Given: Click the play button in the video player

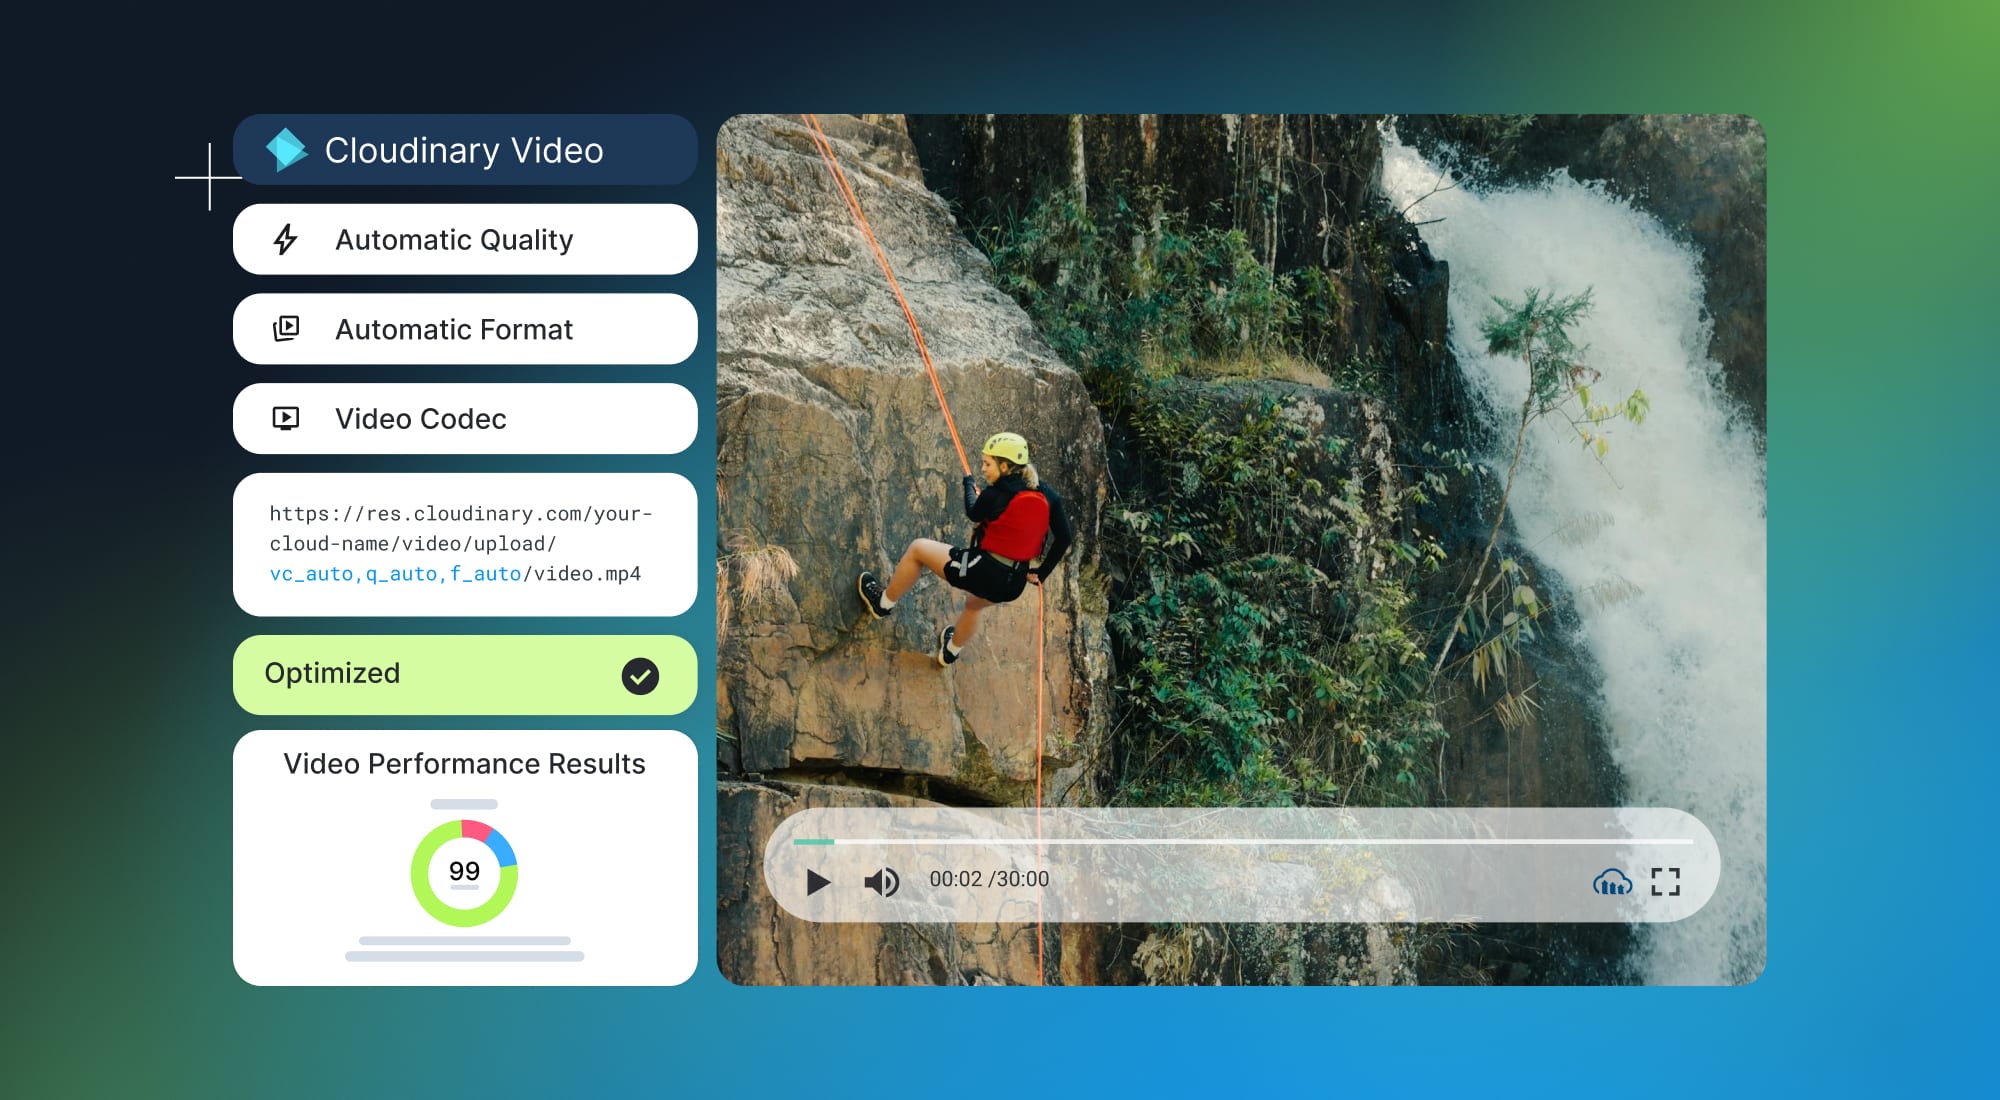Looking at the screenshot, I should point(818,882).
